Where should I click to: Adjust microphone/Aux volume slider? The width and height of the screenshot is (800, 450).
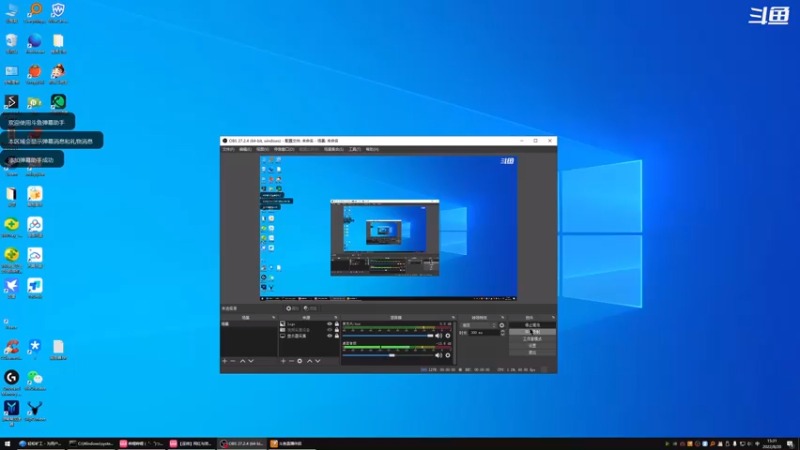pyautogui.click(x=388, y=336)
